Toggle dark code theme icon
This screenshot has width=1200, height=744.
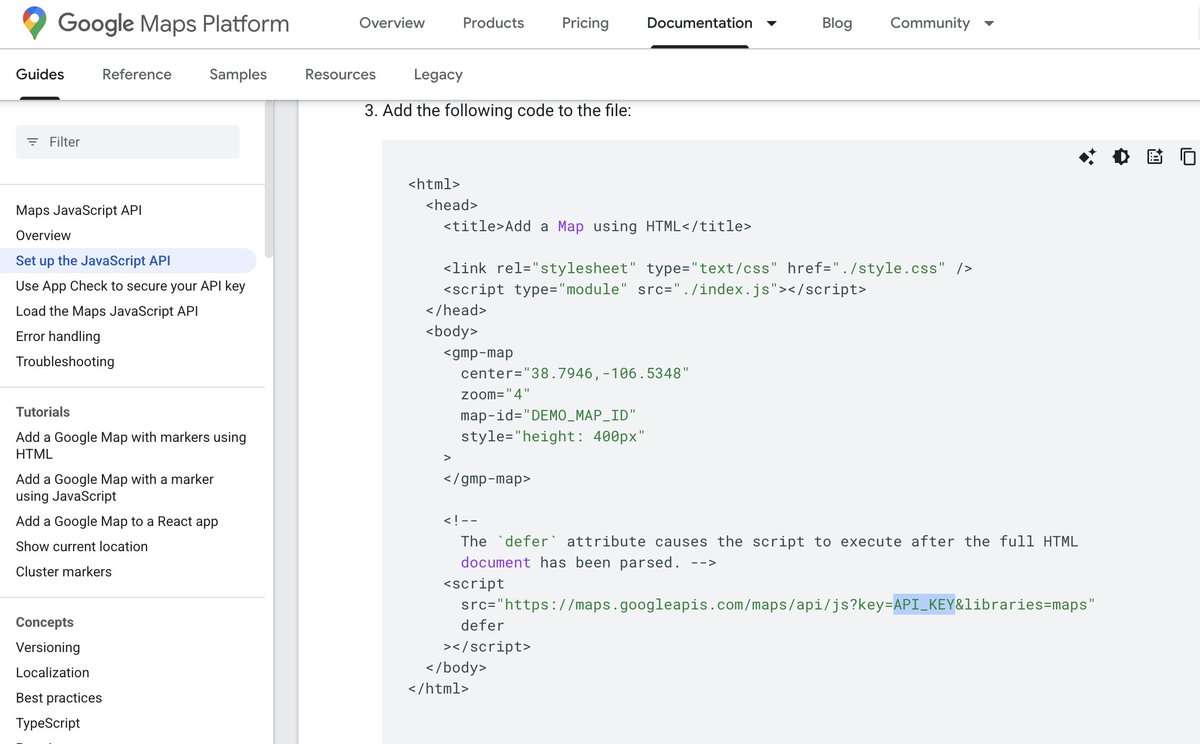coord(1121,157)
